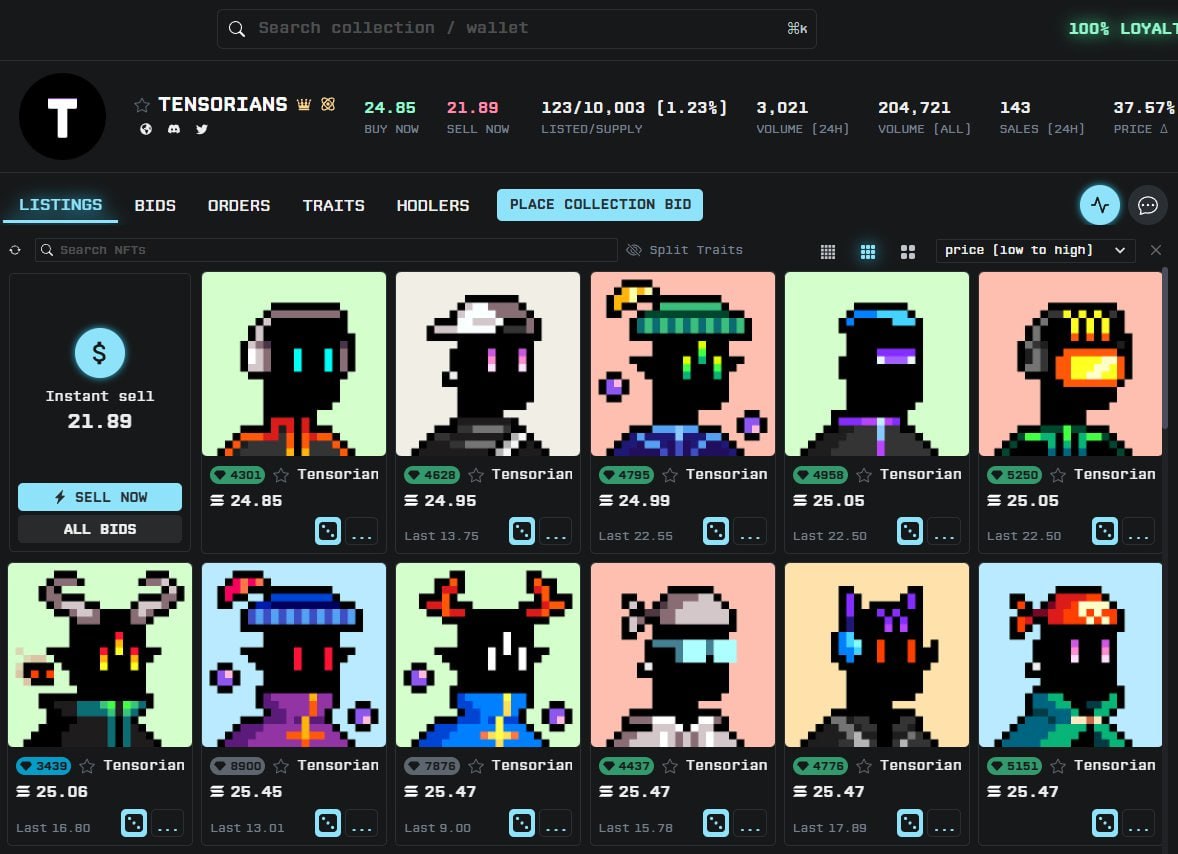Refresh listings with the reload icon
This screenshot has width=1178, height=854.
pyautogui.click(x=15, y=250)
